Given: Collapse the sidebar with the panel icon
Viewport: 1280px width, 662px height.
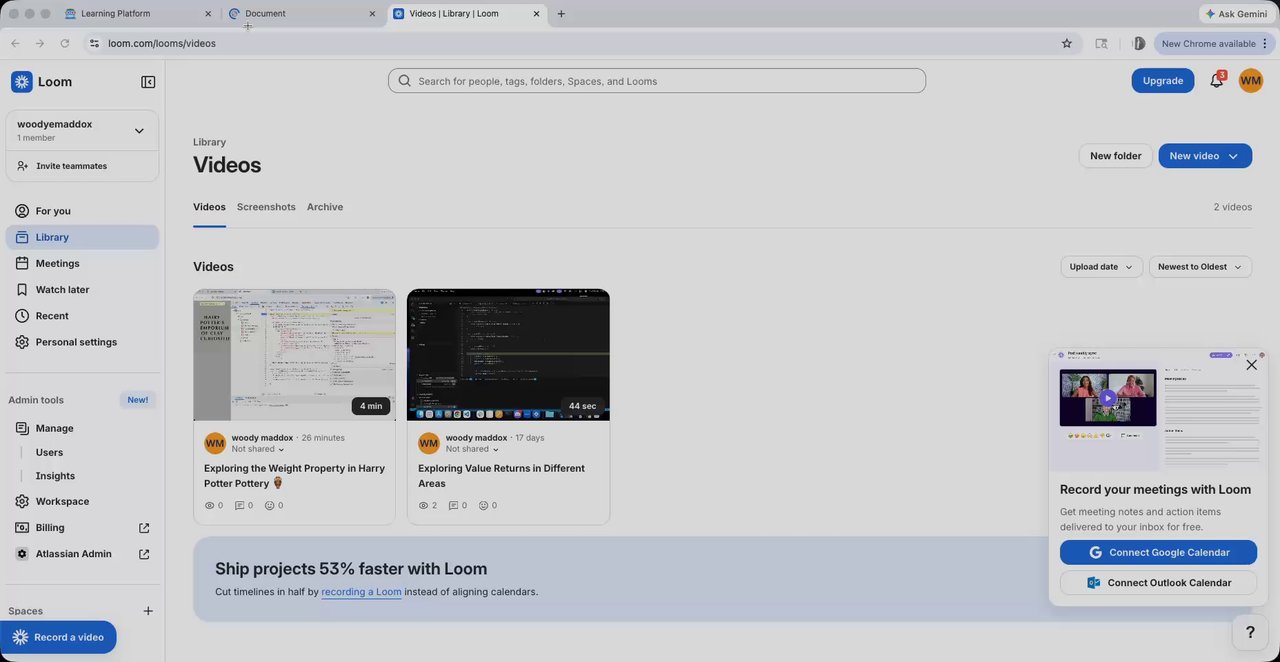Looking at the screenshot, I should 148,82.
